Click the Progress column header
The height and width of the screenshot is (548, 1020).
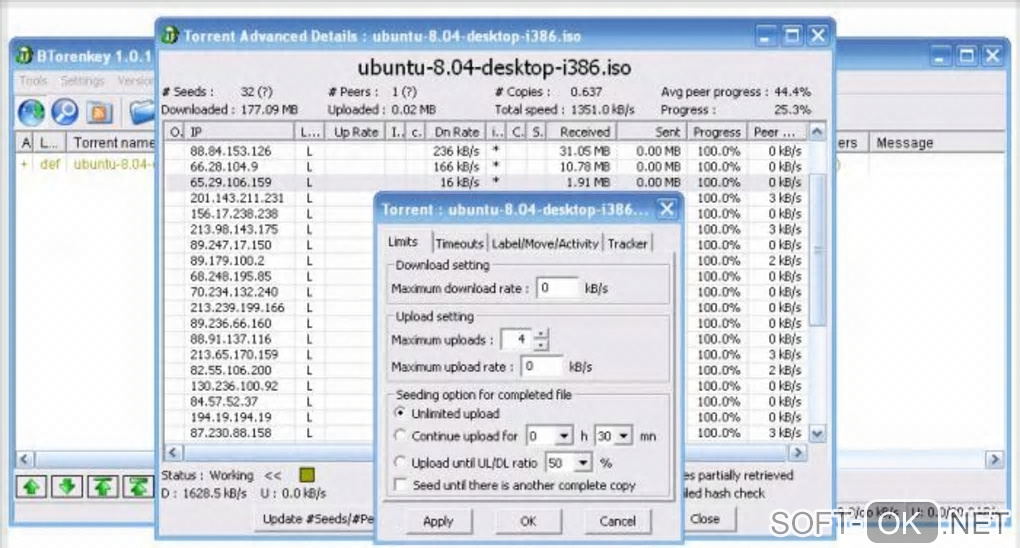pyautogui.click(x=716, y=131)
